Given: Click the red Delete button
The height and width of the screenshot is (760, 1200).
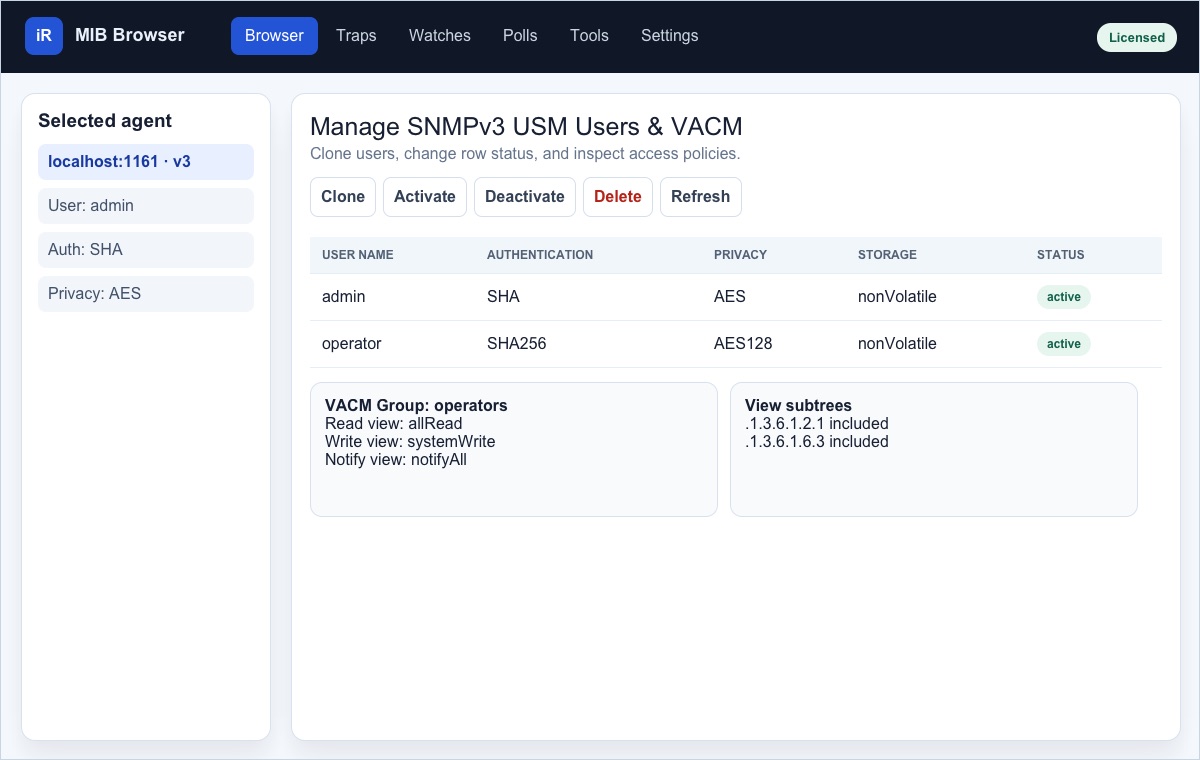Looking at the screenshot, I should click(618, 197).
